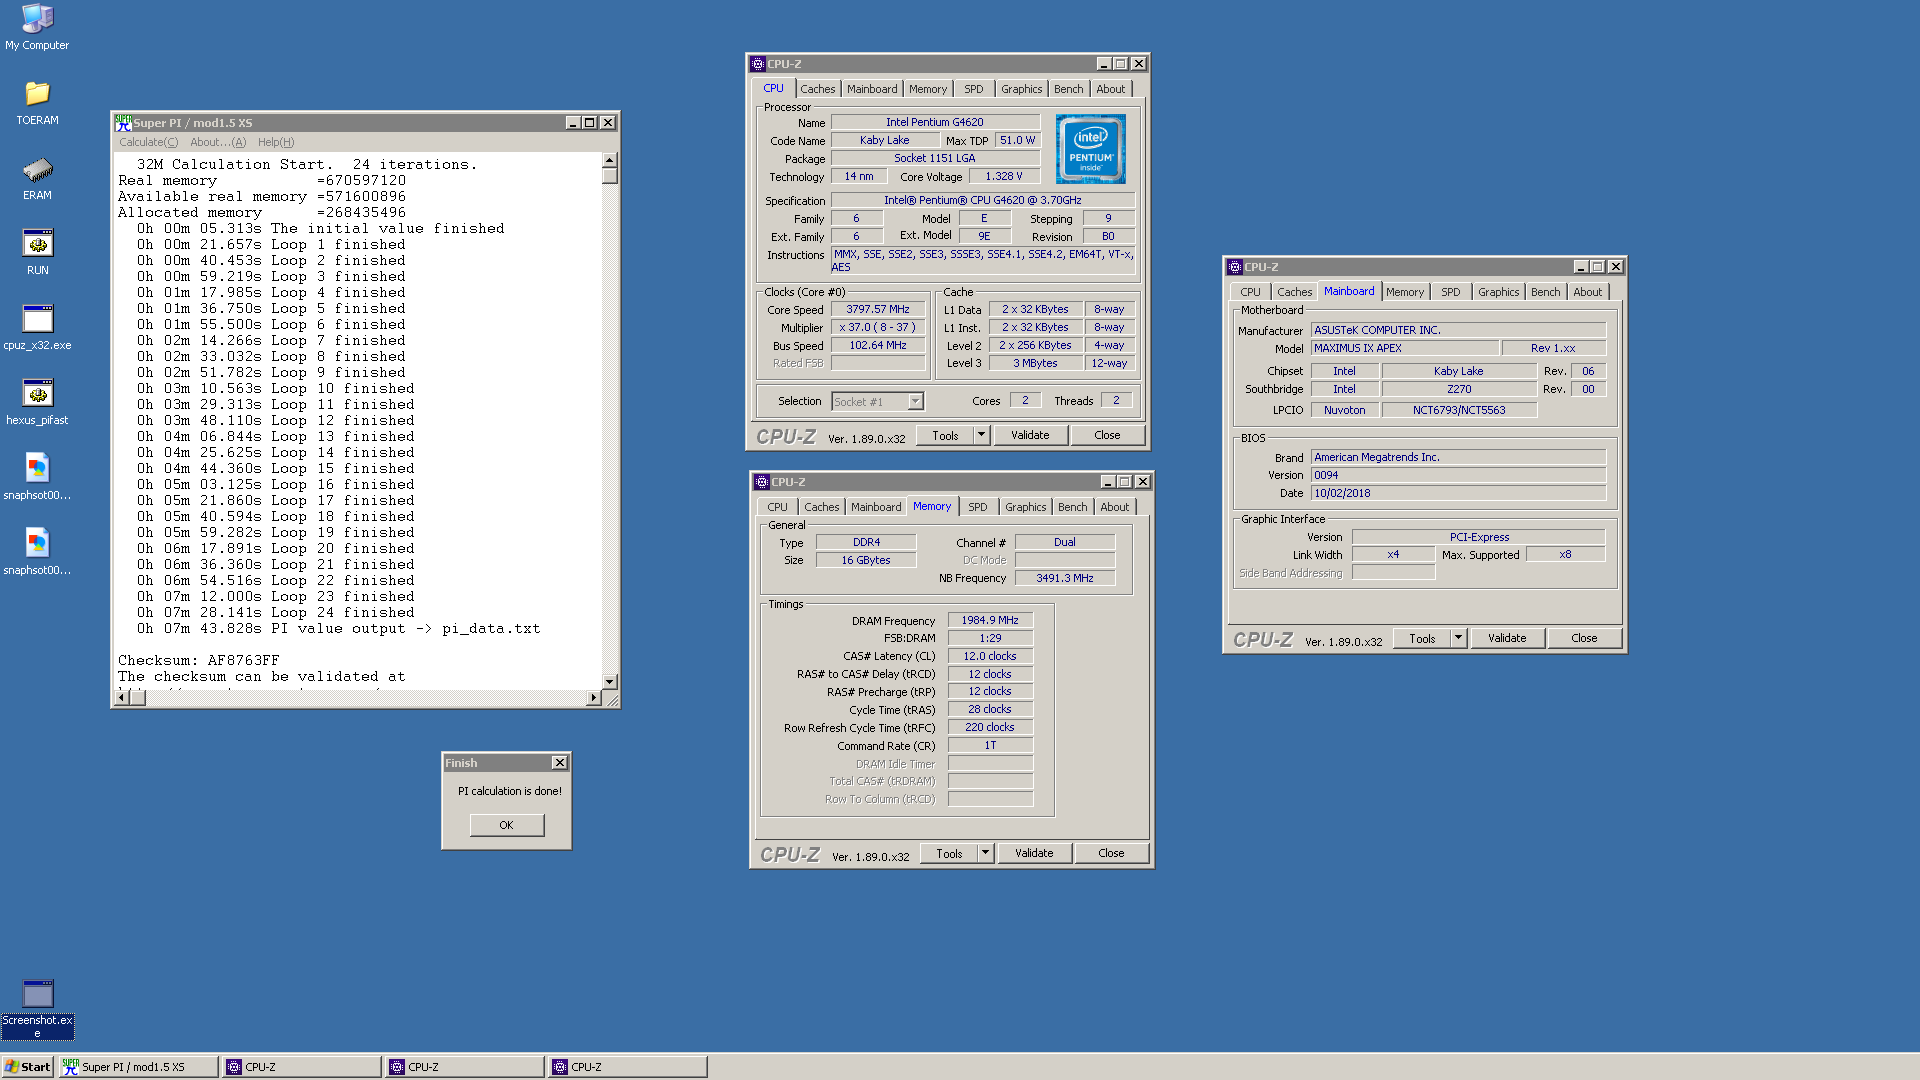Image resolution: width=1920 pixels, height=1080 pixels.
Task: Click Validate in Memory window
Action: click(x=1034, y=853)
